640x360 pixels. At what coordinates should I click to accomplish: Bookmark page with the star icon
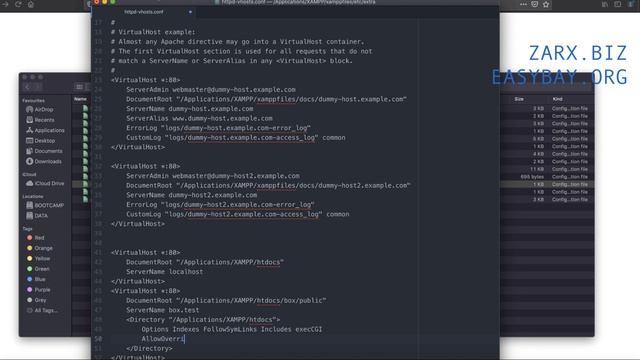tap(546, 4)
